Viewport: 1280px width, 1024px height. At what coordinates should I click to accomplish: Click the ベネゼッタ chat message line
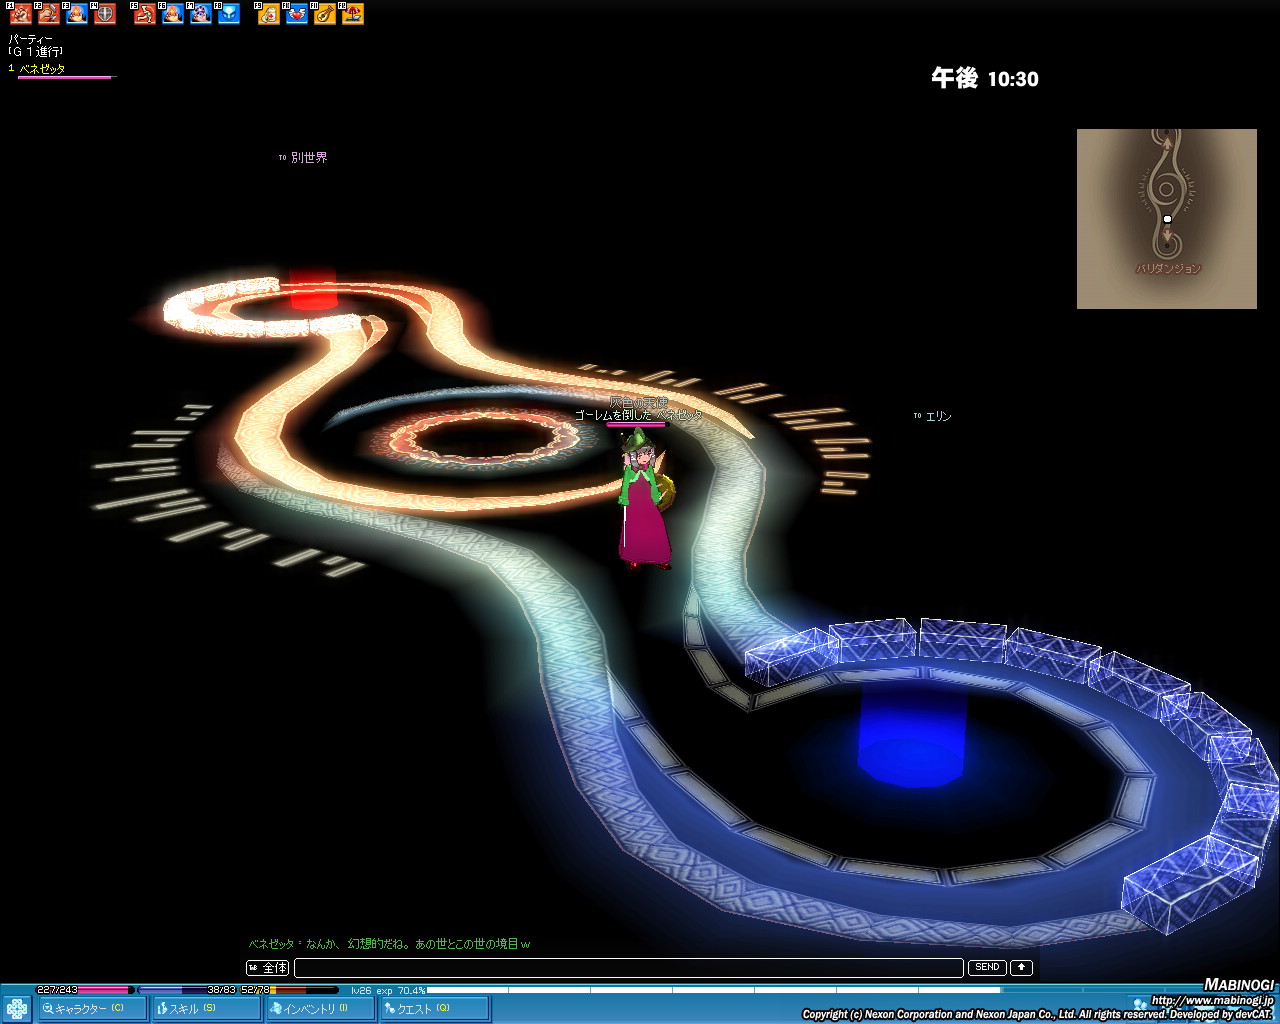(x=389, y=944)
